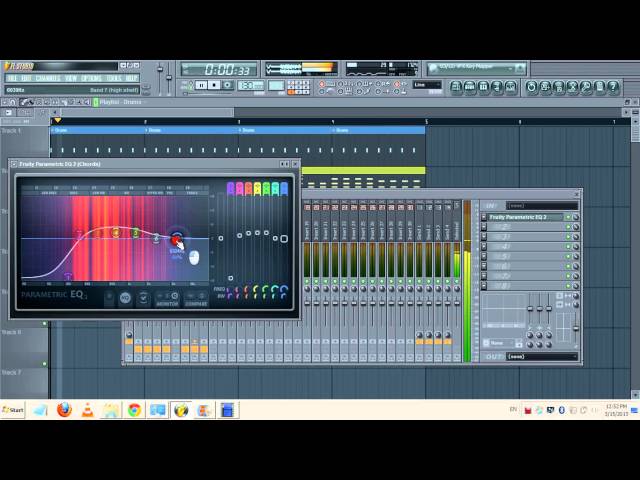Click the yellow band 4 type selector
The height and width of the screenshot is (480, 640).
point(257,189)
